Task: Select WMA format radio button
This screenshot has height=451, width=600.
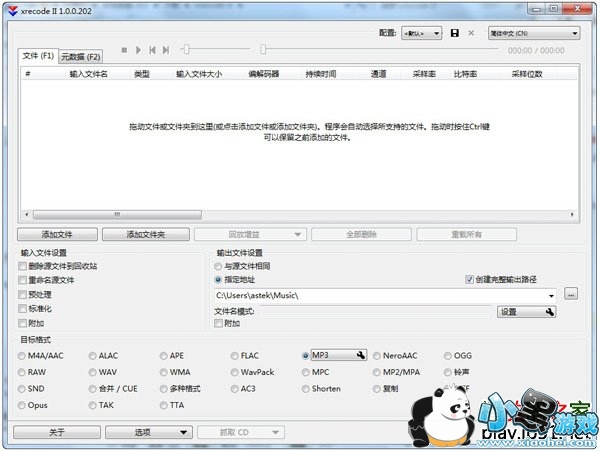Action: click(x=163, y=372)
